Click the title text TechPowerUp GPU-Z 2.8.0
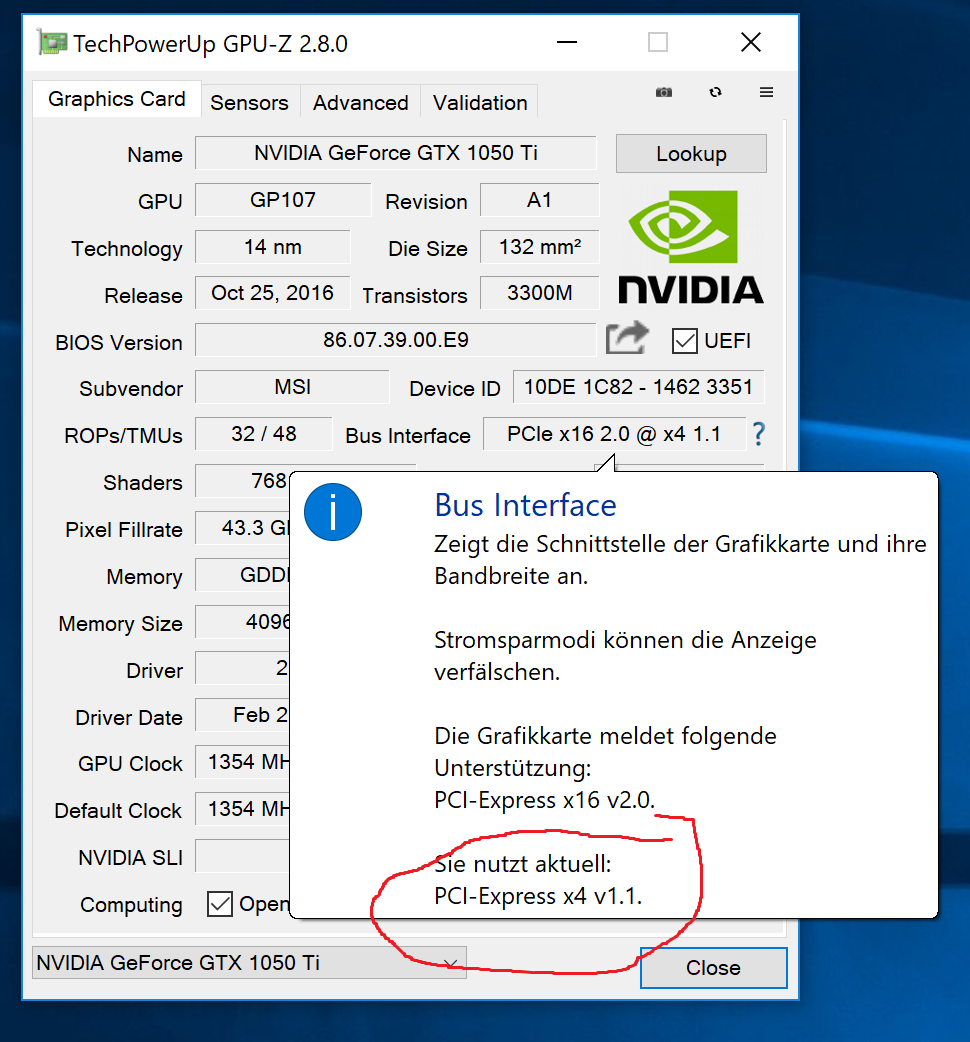The height and width of the screenshot is (1042, 970). tap(211, 44)
